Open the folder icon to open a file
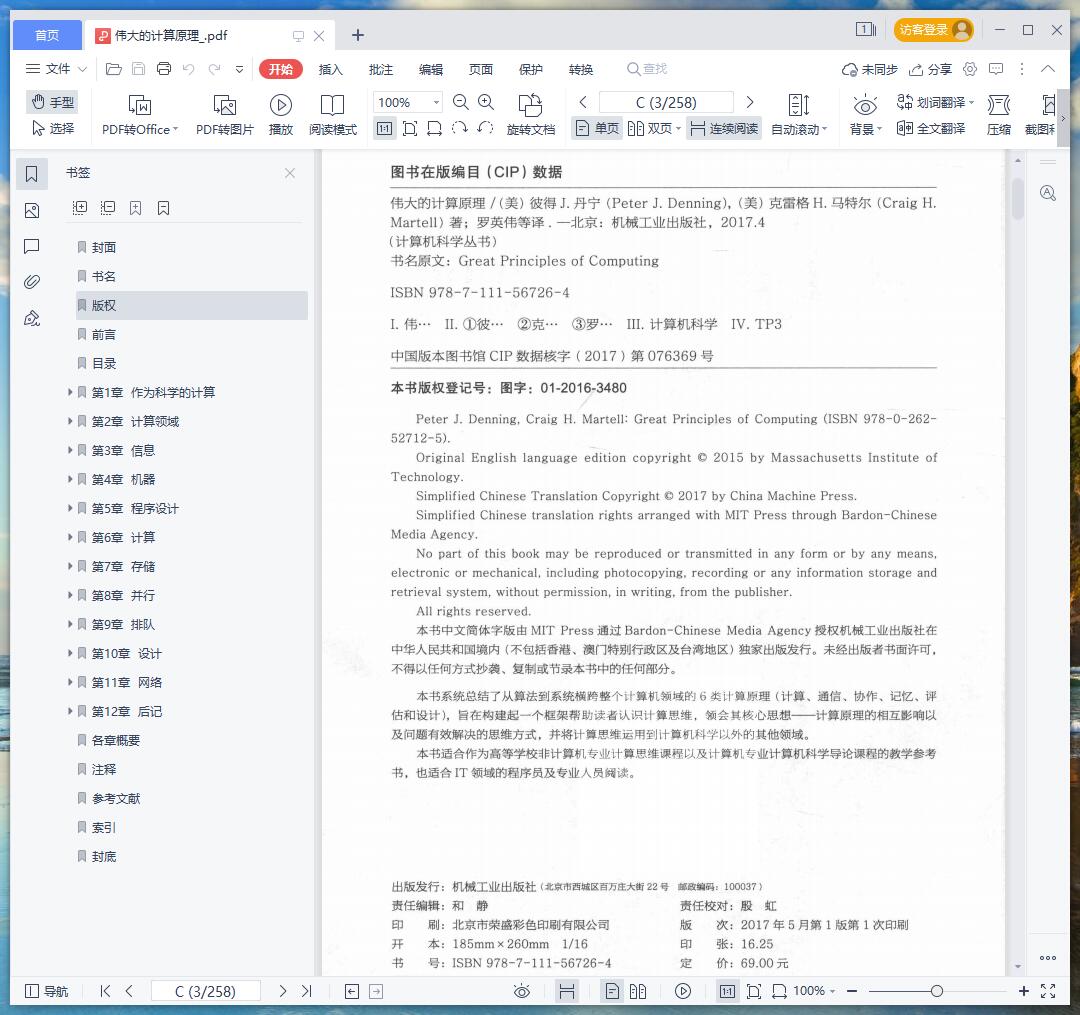 114,69
